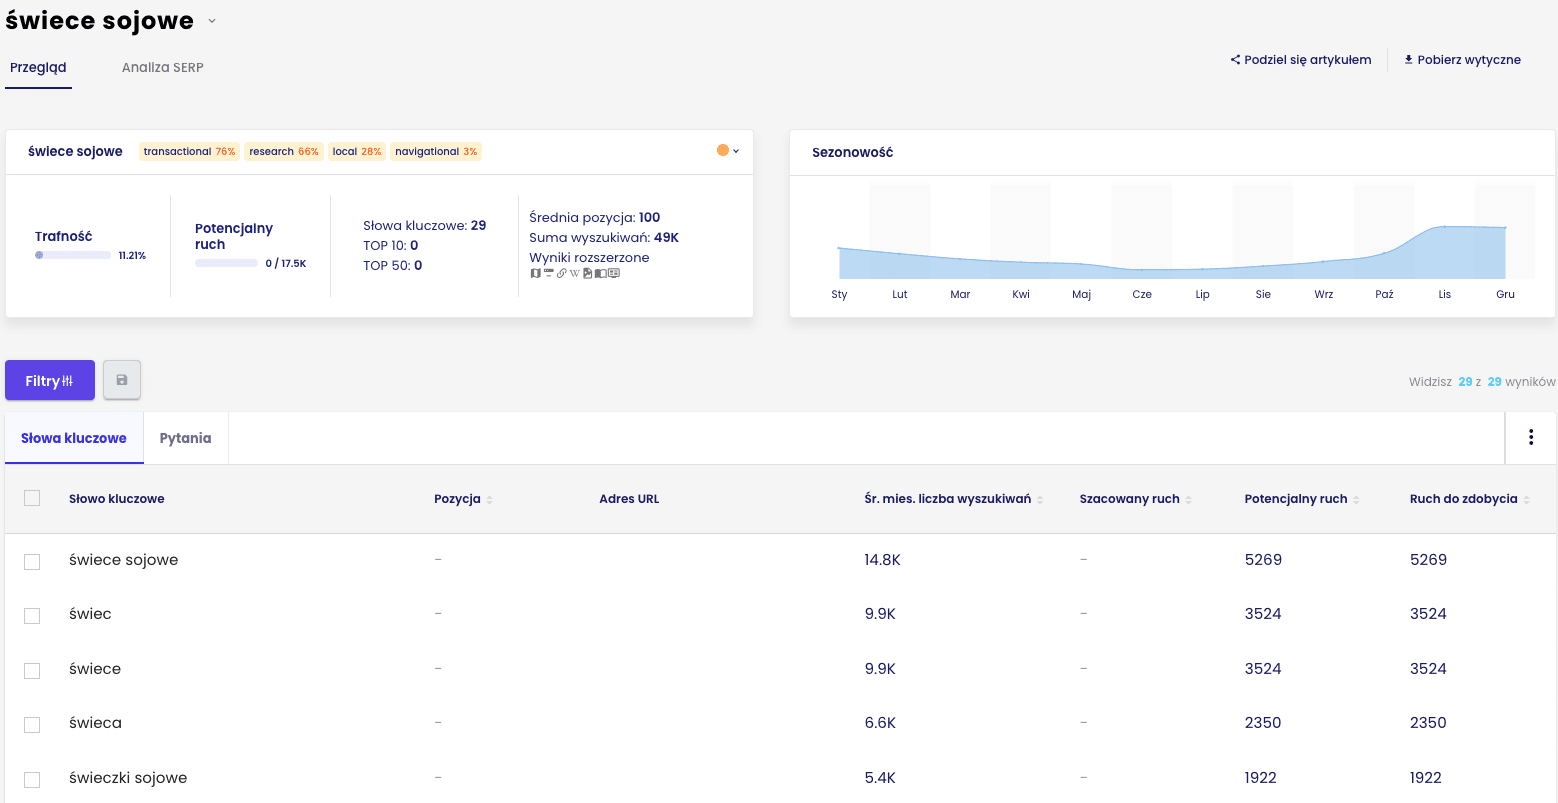Sort by Szacowany ruch column
The width and height of the screenshot is (1558, 803).
[1188, 499]
